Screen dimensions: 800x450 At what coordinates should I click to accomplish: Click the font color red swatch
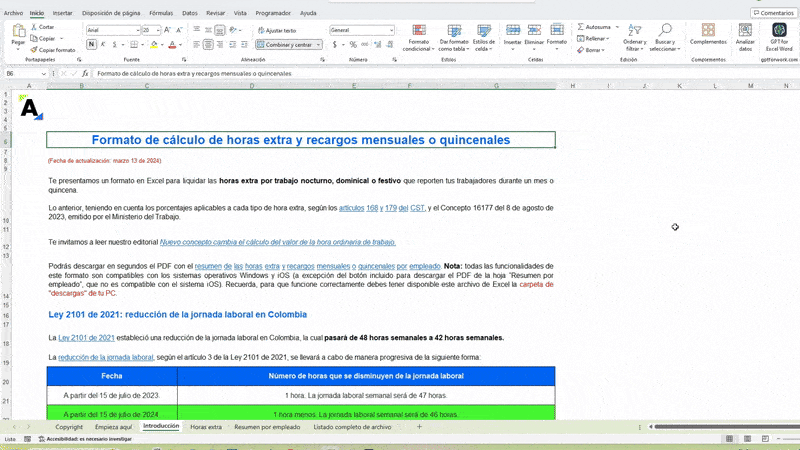pos(172,45)
